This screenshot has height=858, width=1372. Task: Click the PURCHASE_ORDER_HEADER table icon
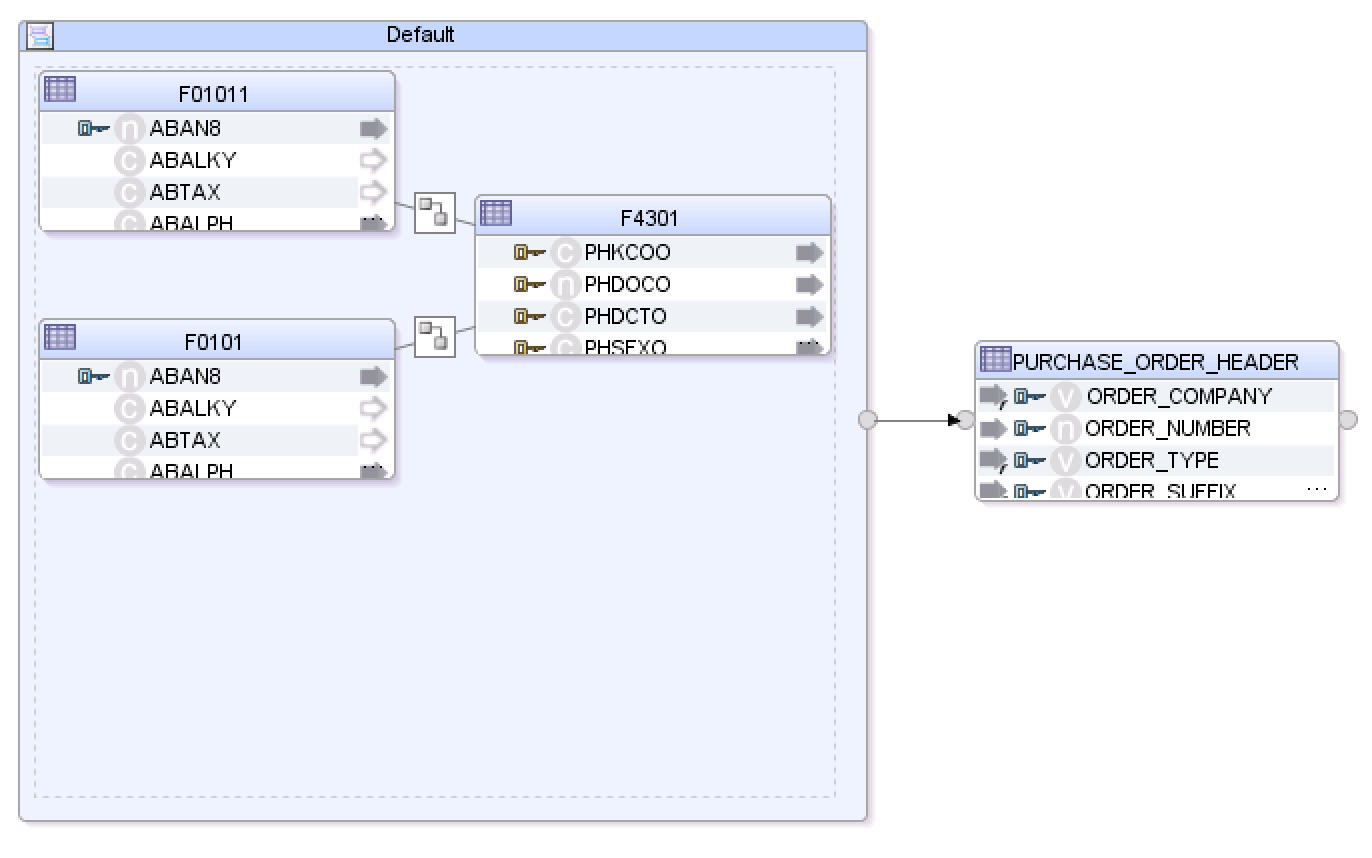[997, 361]
